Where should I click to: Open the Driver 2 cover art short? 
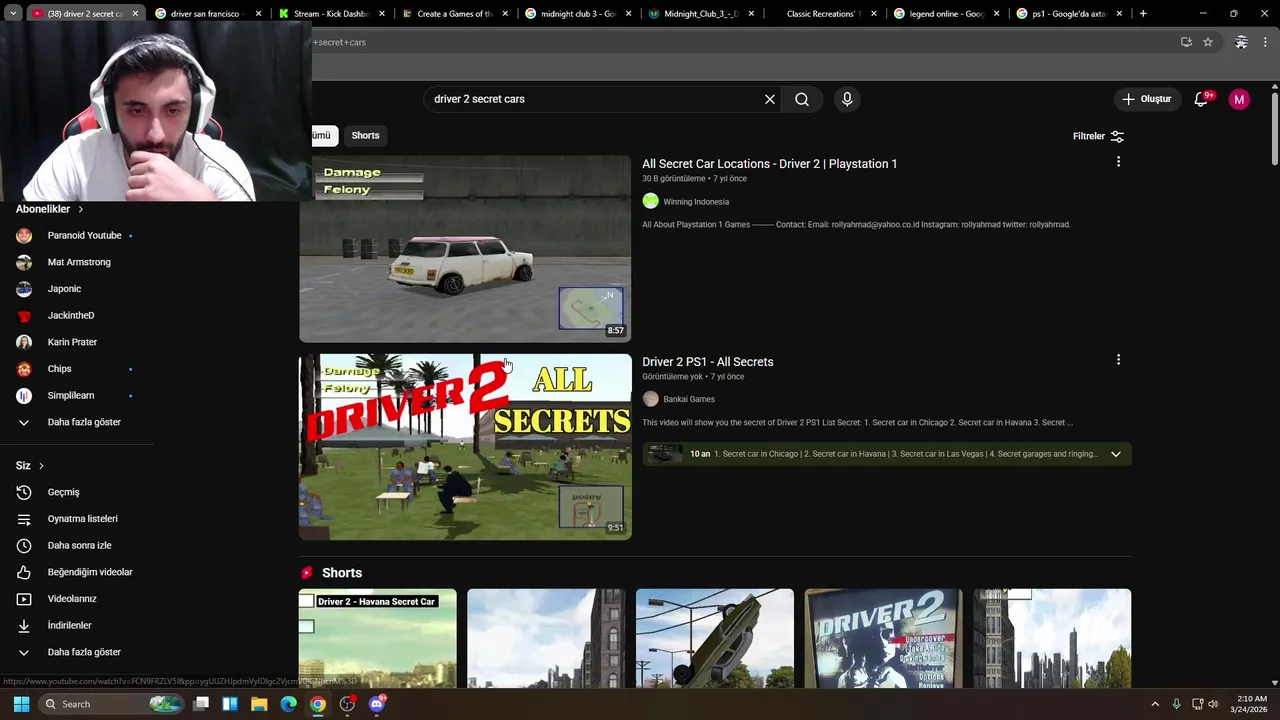point(883,638)
